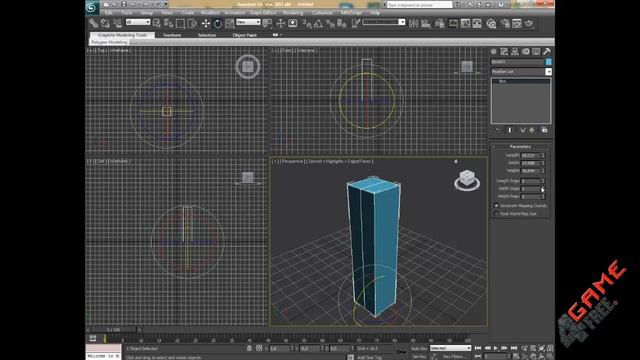Activate the Select Object tool

click(156, 23)
